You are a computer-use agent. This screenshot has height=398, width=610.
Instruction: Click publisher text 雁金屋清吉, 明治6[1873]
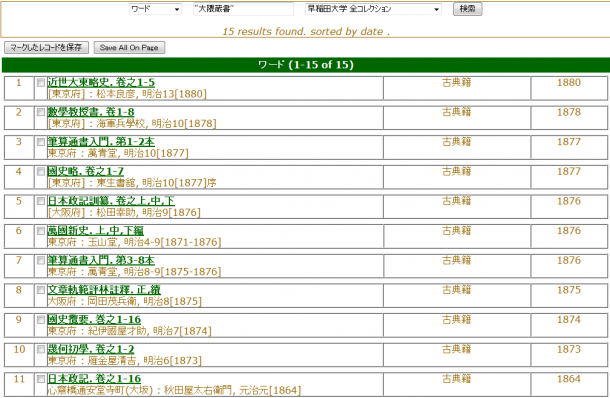click(144, 361)
